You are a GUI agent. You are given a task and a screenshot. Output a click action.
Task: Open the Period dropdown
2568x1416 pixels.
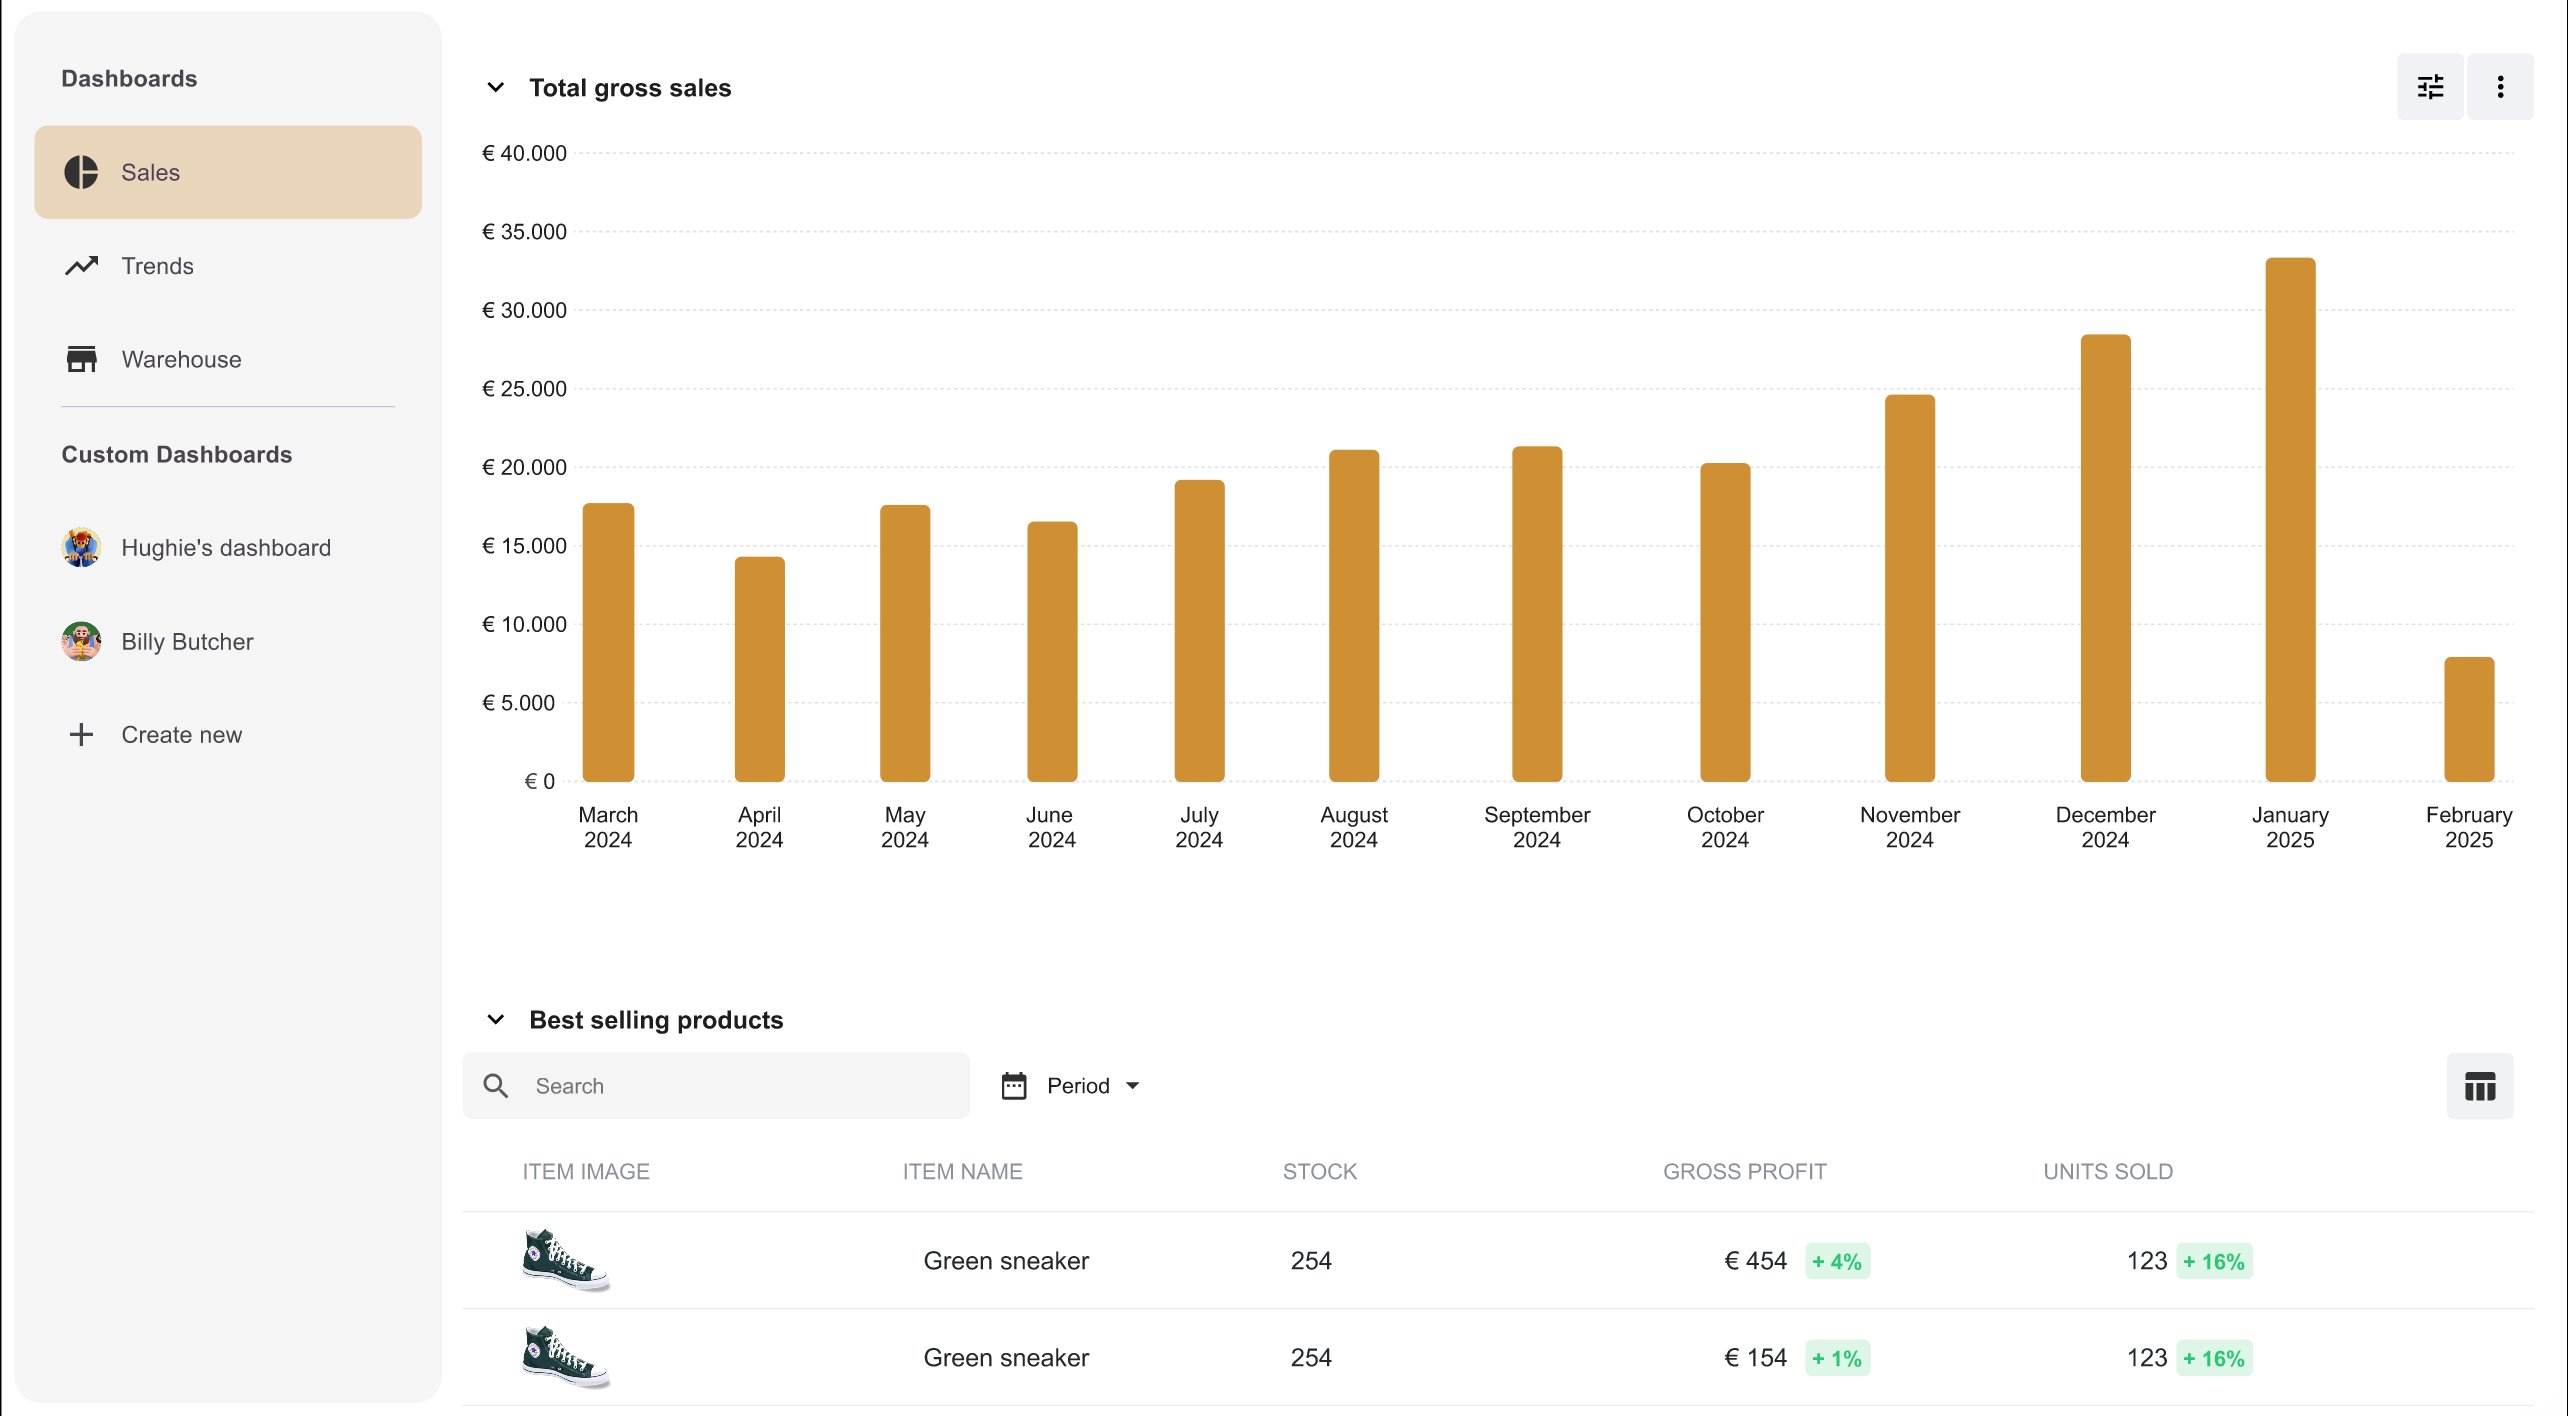coord(1071,1086)
